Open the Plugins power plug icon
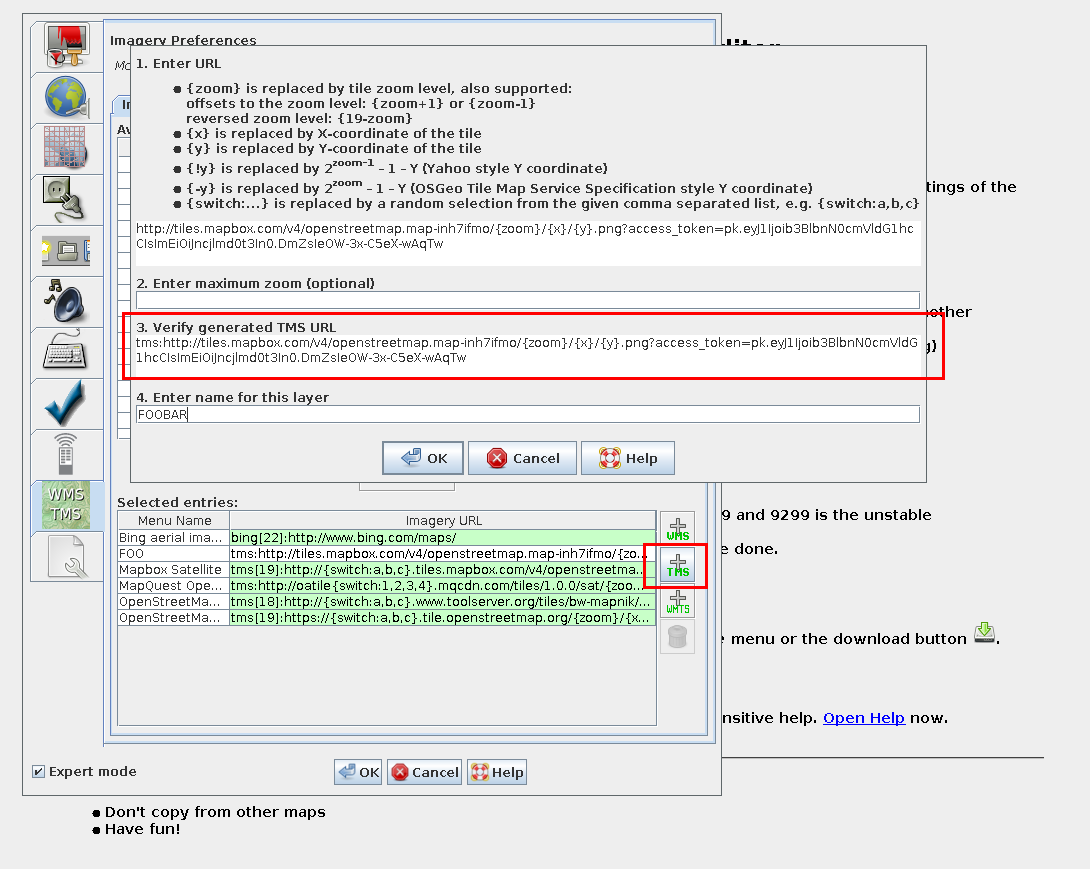The width and height of the screenshot is (1090, 869). click(x=67, y=200)
